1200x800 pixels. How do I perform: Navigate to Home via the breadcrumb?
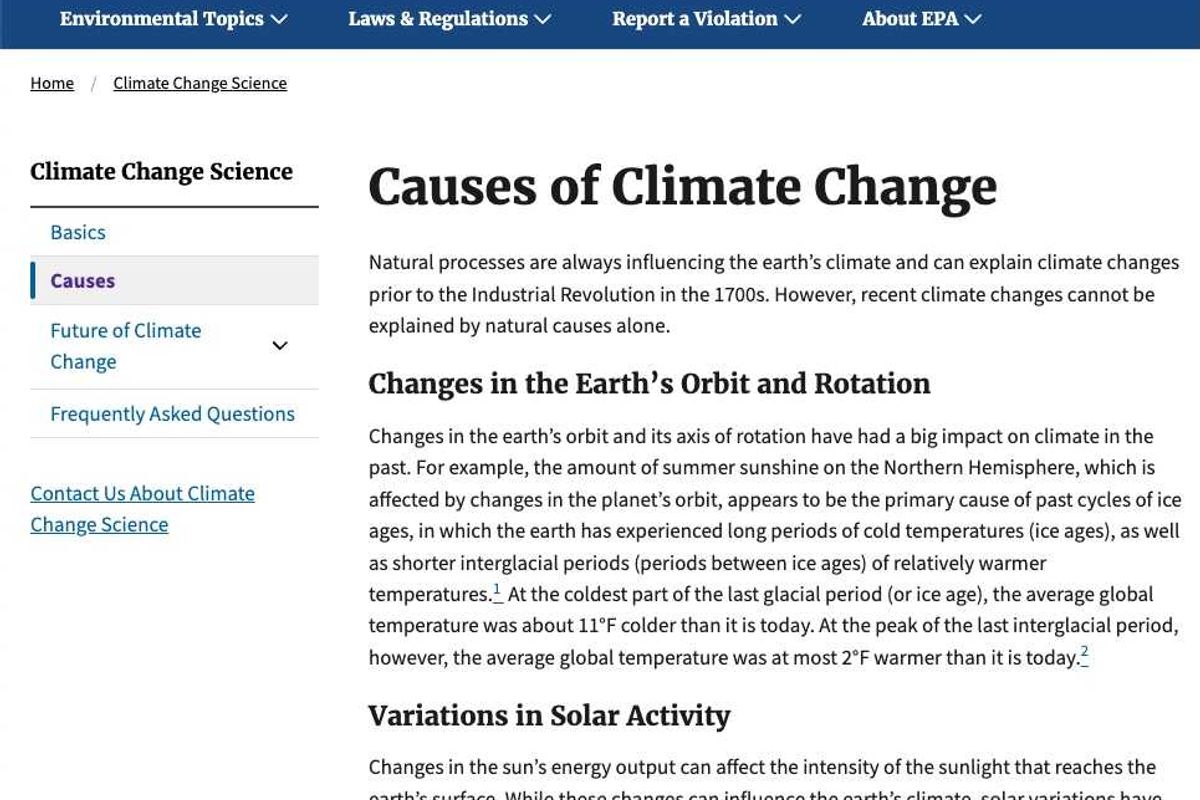click(52, 83)
